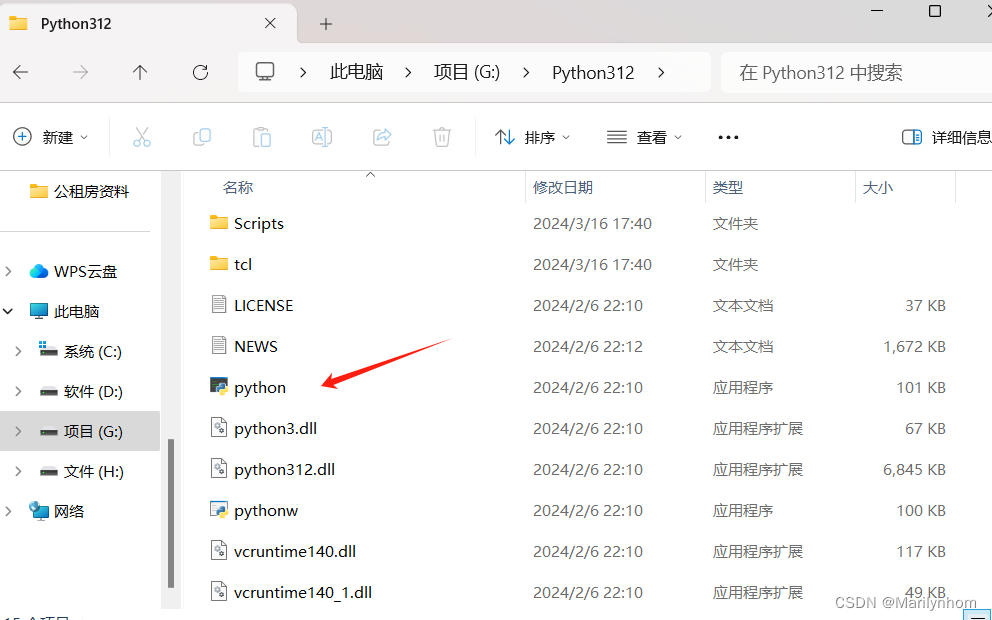This screenshot has width=992, height=620.
Task: Click the 2024/2/6 22:12 date cell
Action: (588, 346)
